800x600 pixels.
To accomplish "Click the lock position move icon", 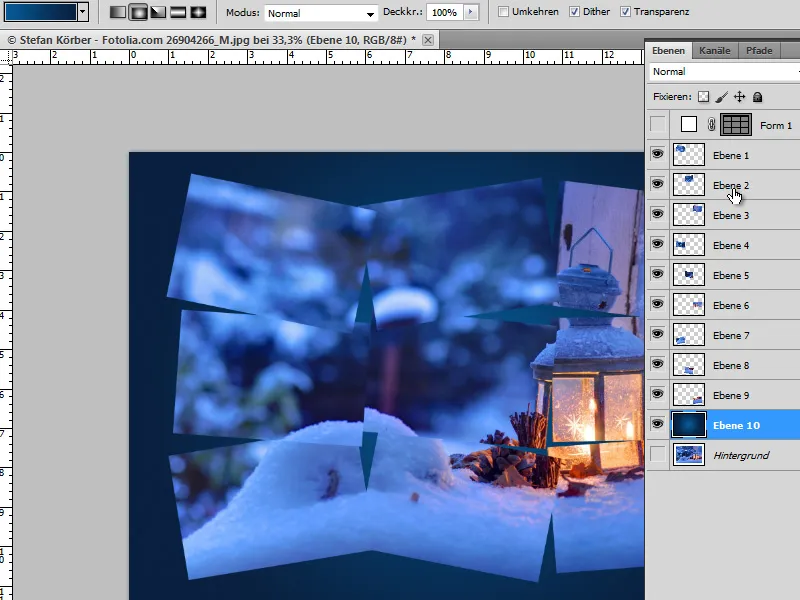I will click(740, 97).
